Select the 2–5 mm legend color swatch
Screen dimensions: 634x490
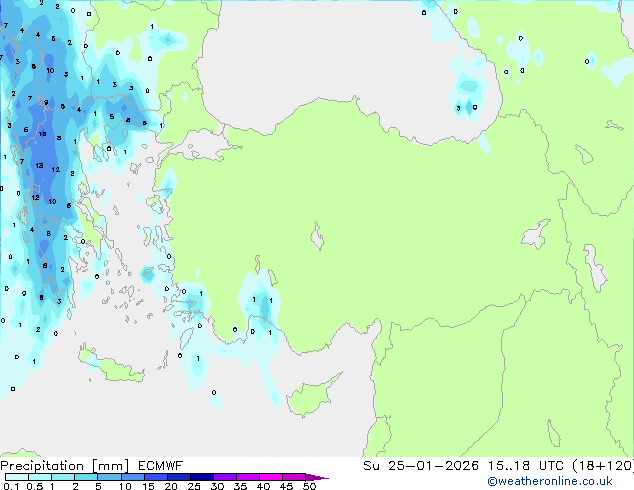(x=86, y=477)
